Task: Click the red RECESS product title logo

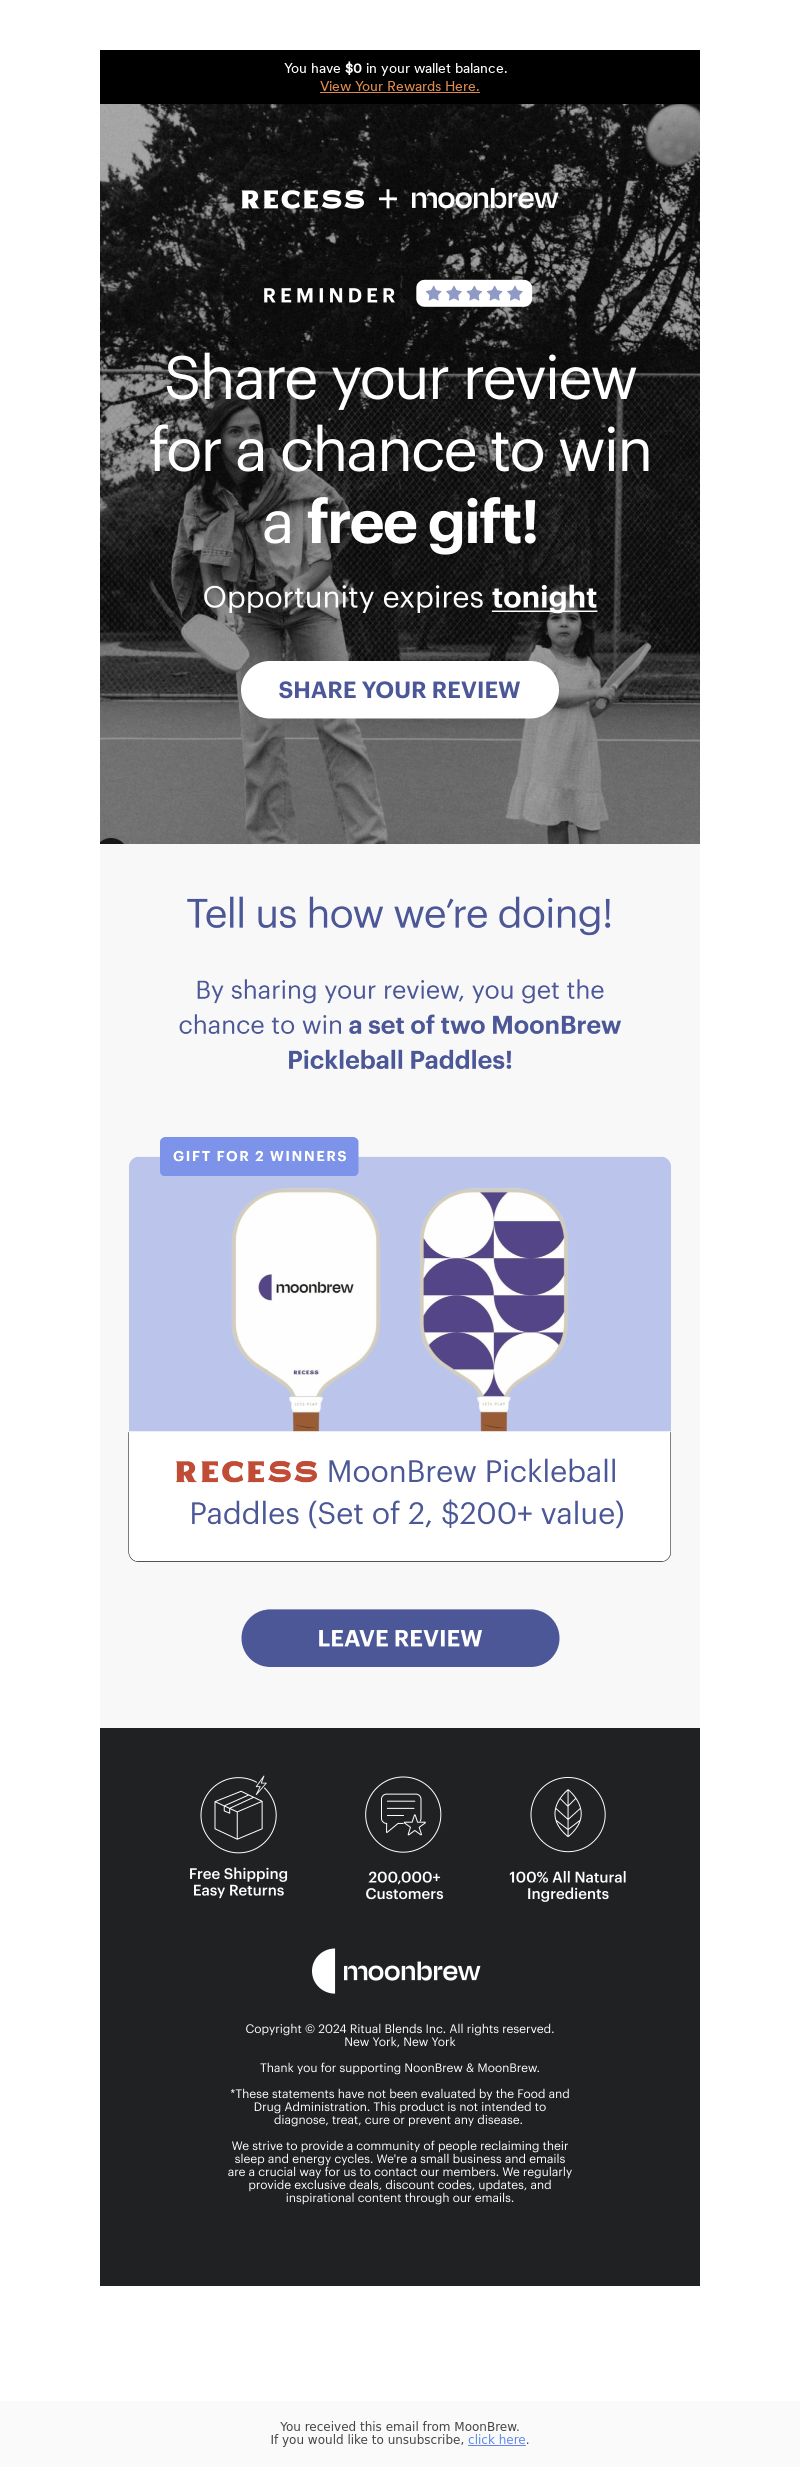Action: tap(246, 1472)
